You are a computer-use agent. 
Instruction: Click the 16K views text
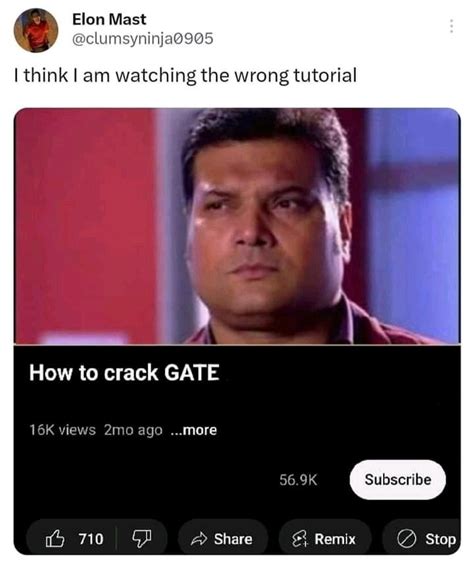(62, 430)
